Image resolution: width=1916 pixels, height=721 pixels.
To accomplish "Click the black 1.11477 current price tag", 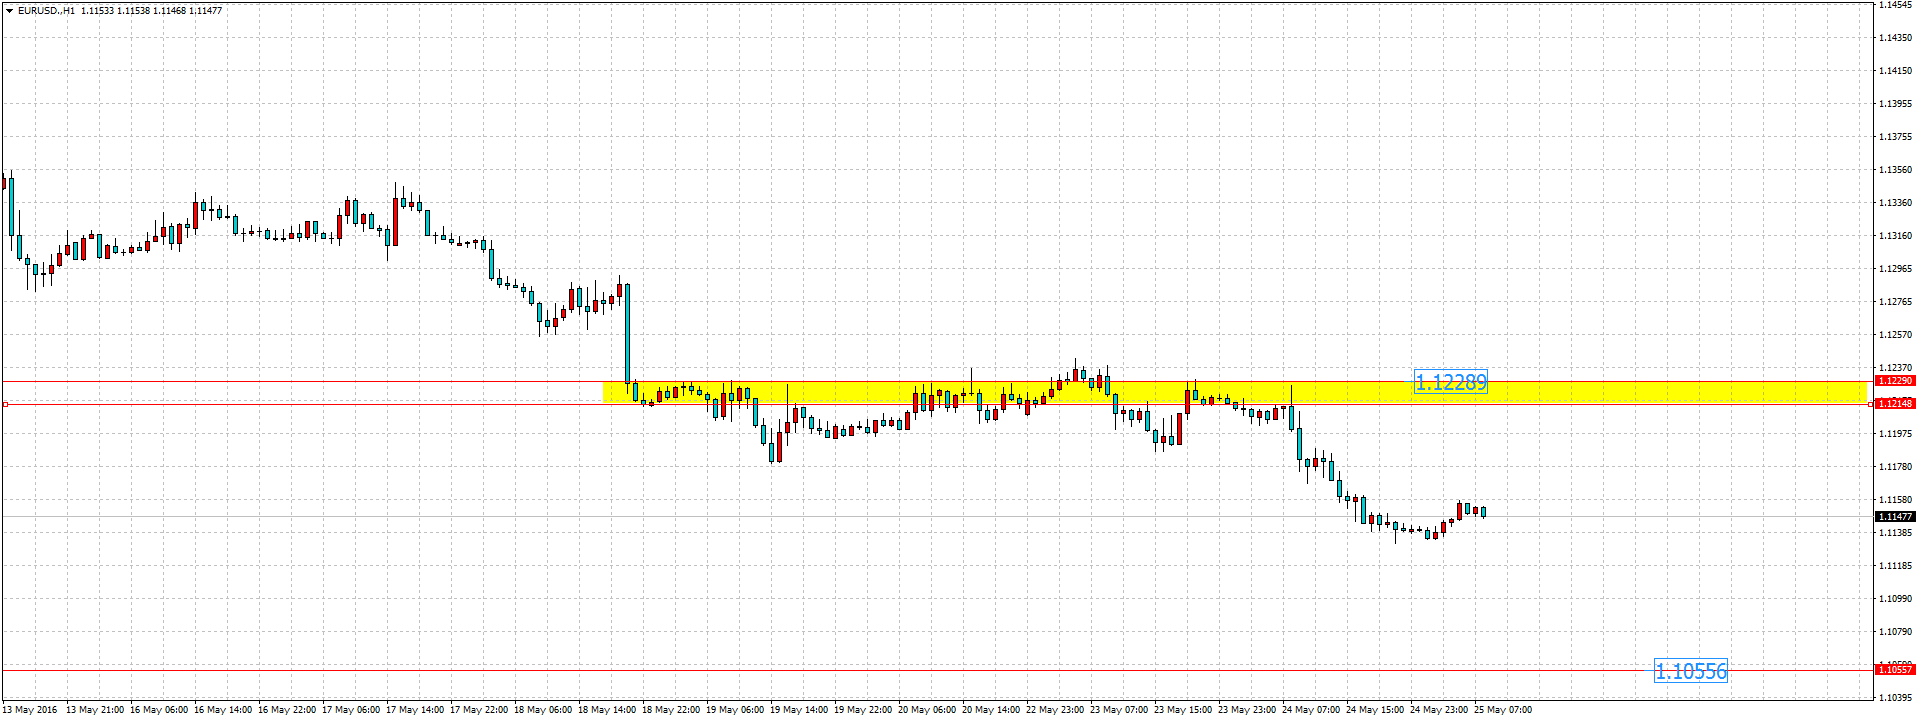I will 1895,517.
